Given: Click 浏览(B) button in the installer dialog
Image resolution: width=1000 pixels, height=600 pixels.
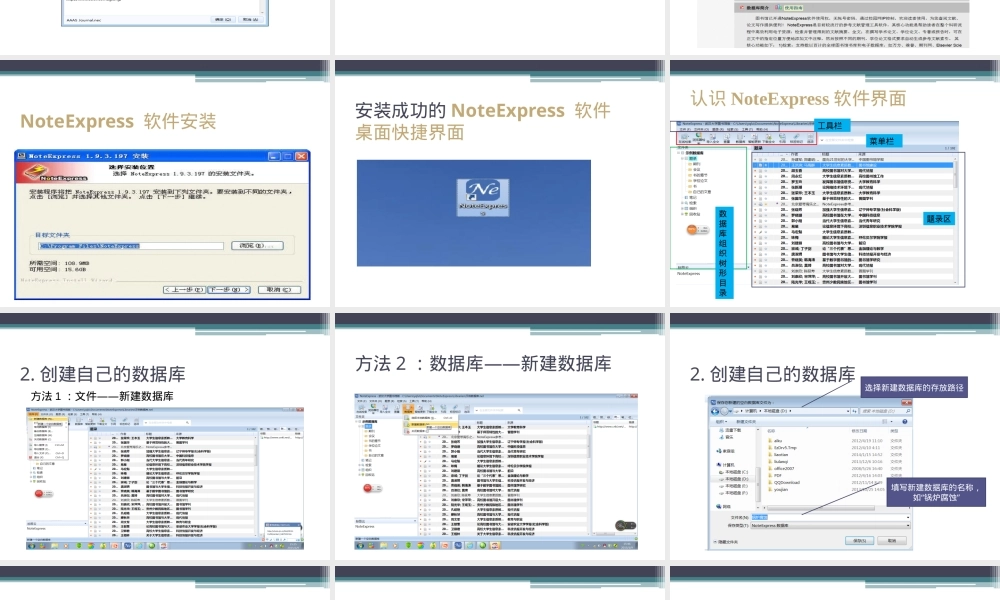Looking at the screenshot, I should click(258, 245).
